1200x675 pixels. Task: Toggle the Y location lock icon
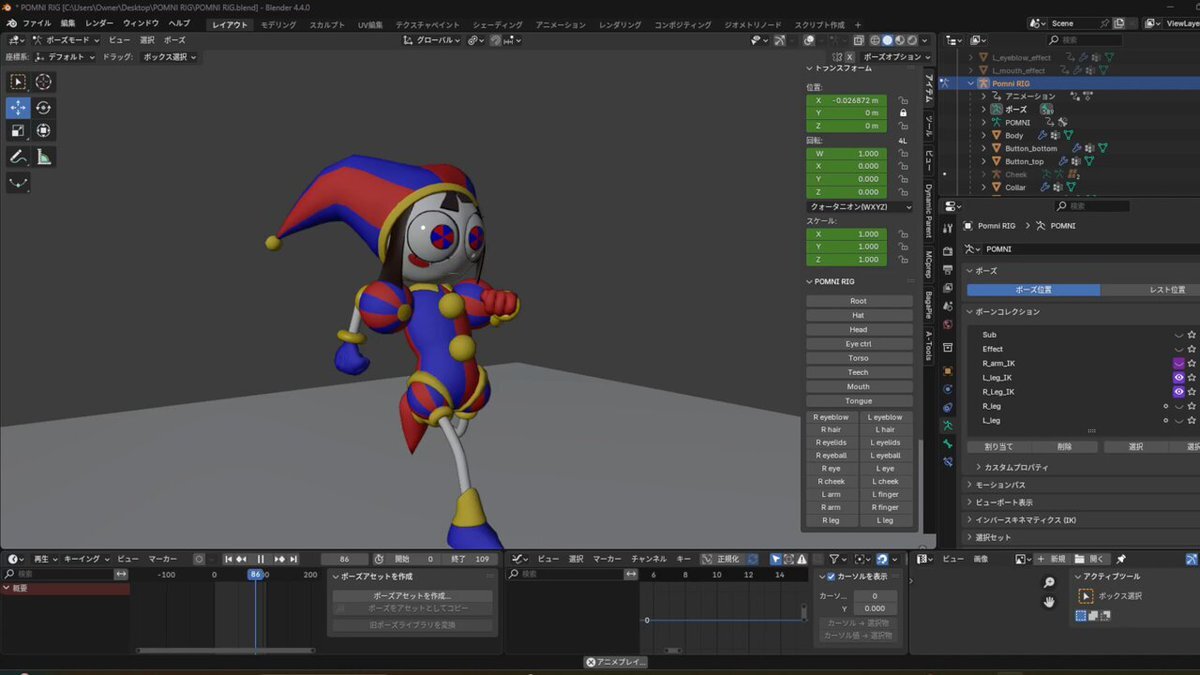903,113
